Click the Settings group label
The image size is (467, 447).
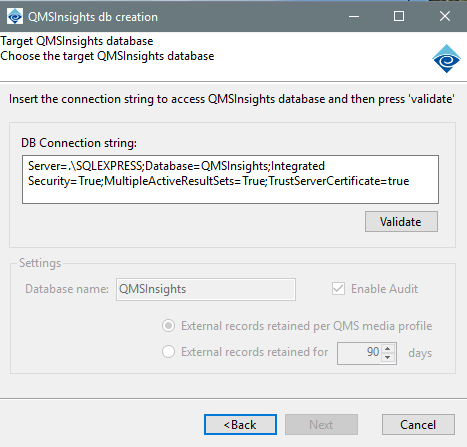pos(40,263)
